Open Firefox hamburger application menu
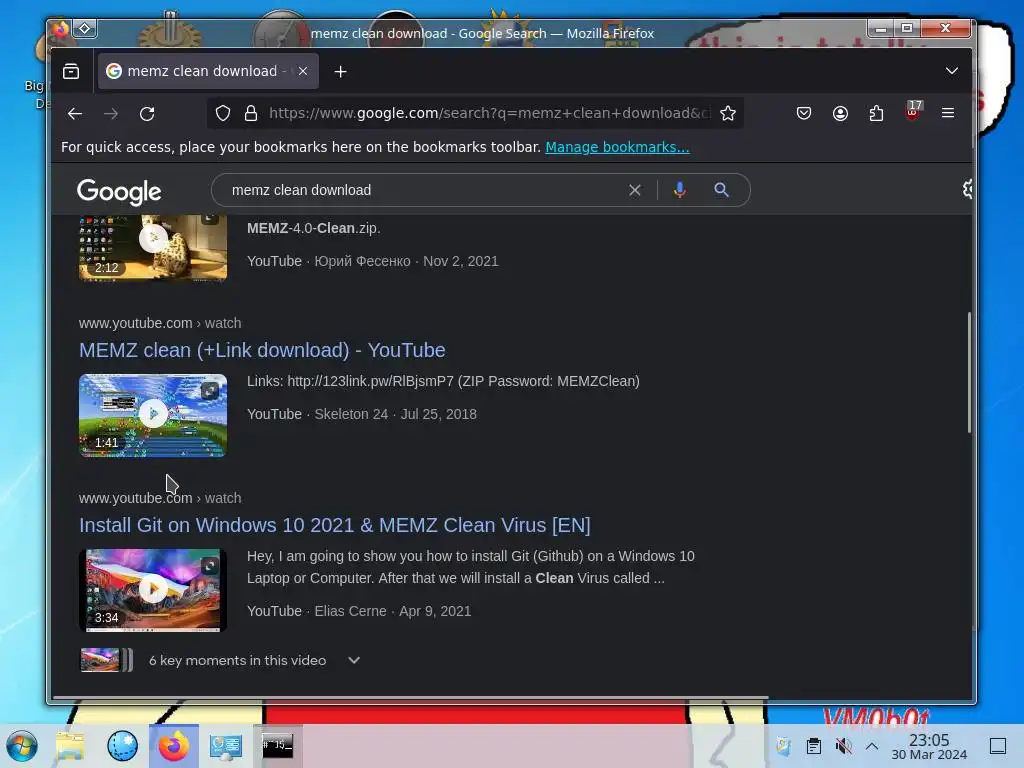Viewport: 1024px width, 768px height. click(x=948, y=113)
